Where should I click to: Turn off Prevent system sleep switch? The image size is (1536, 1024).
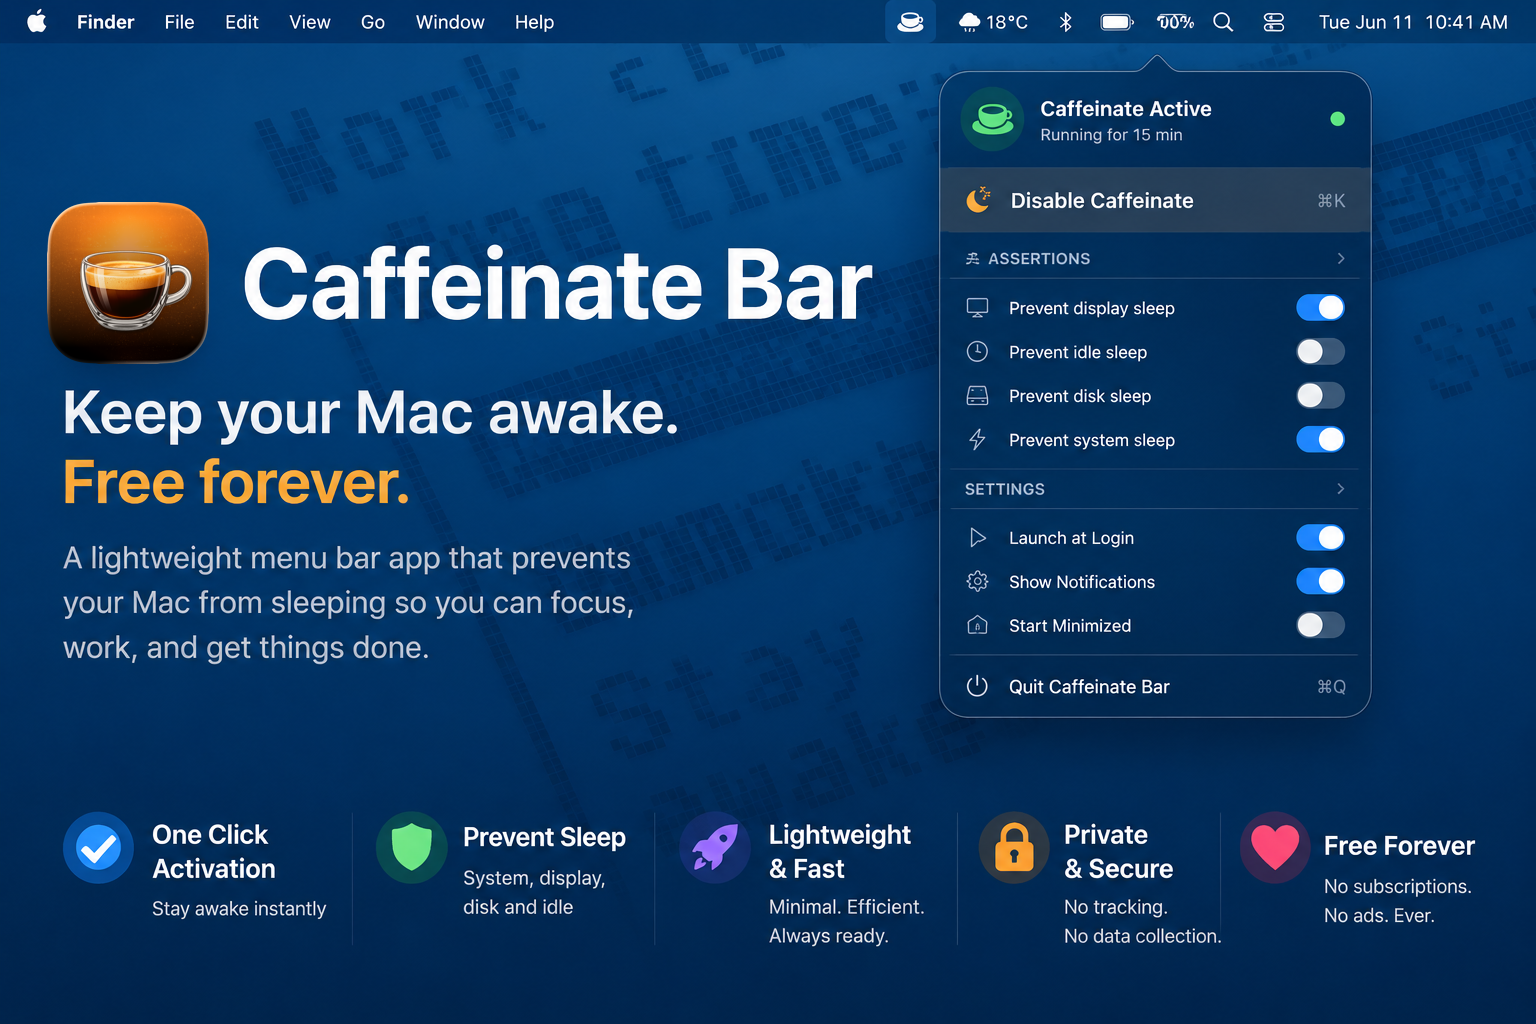pos(1320,440)
